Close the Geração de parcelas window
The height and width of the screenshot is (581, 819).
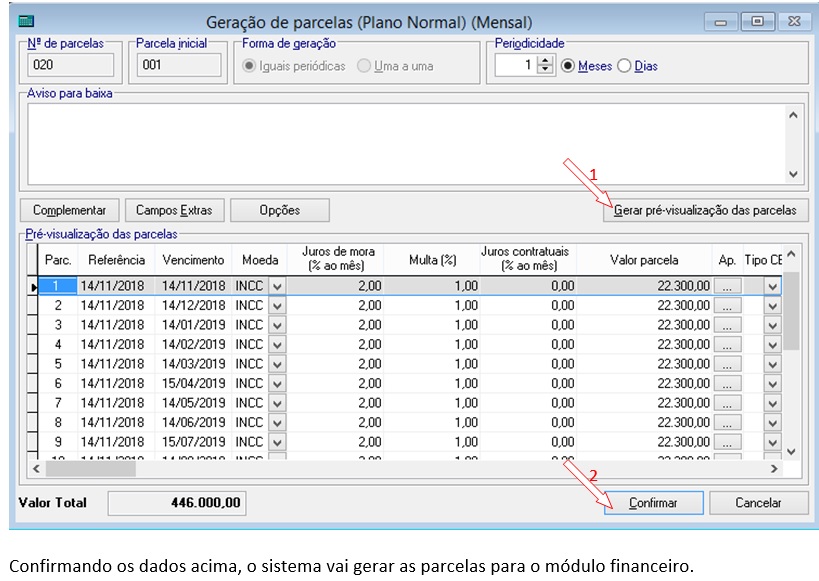pos(794,22)
